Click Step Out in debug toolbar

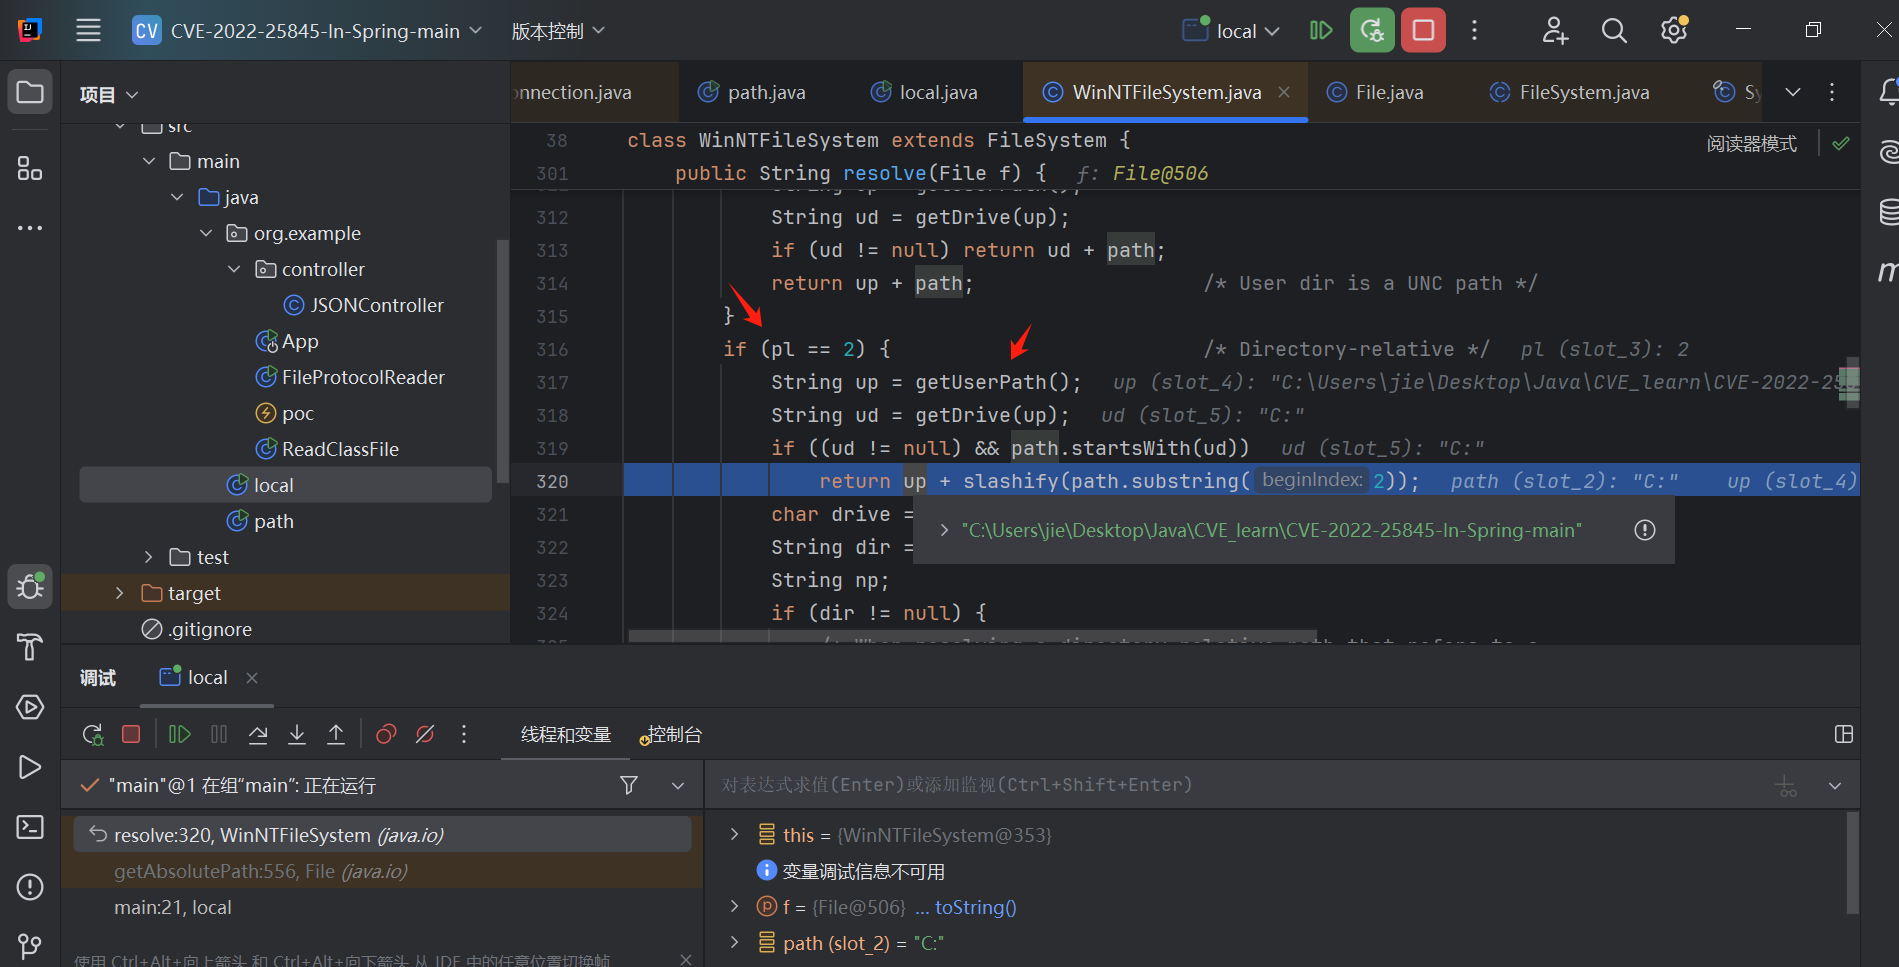[336, 734]
